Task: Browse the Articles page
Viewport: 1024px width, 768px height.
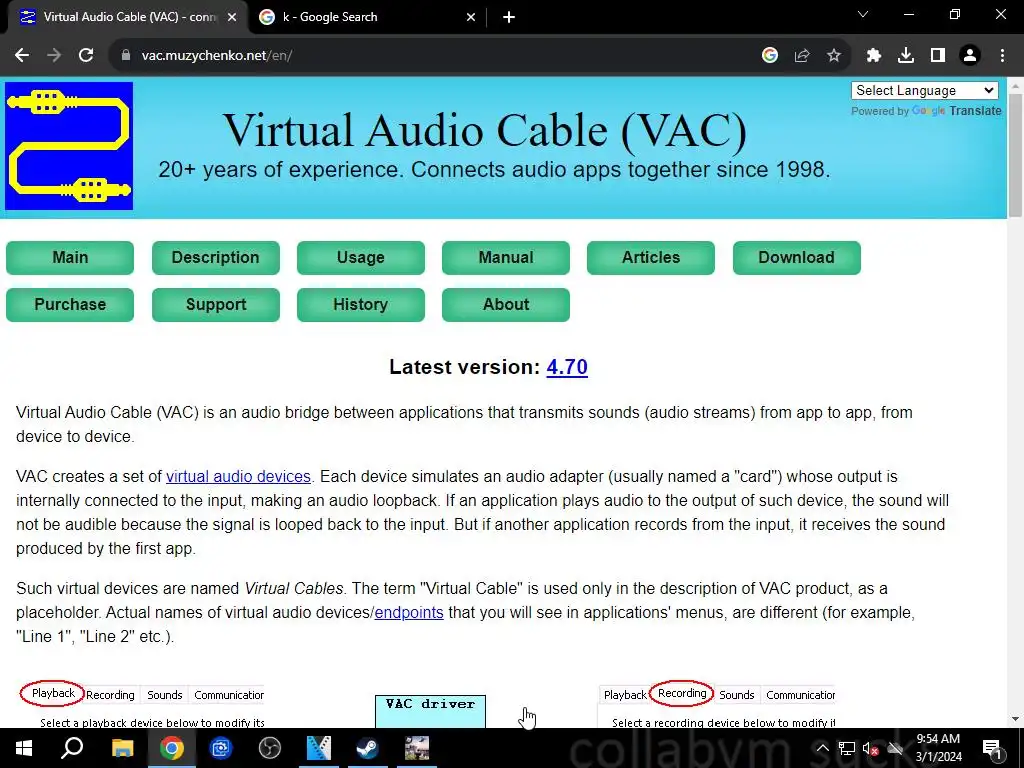Action: tap(650, 258)
